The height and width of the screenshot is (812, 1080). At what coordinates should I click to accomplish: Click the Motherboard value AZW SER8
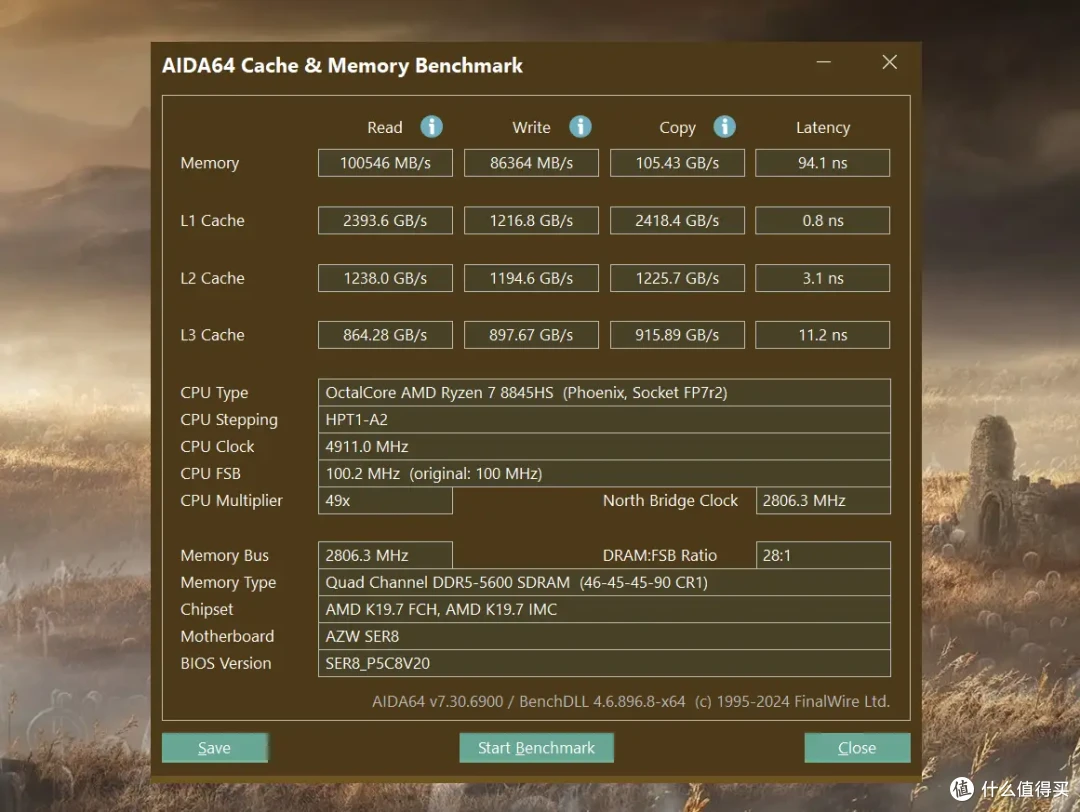(604, 636)
